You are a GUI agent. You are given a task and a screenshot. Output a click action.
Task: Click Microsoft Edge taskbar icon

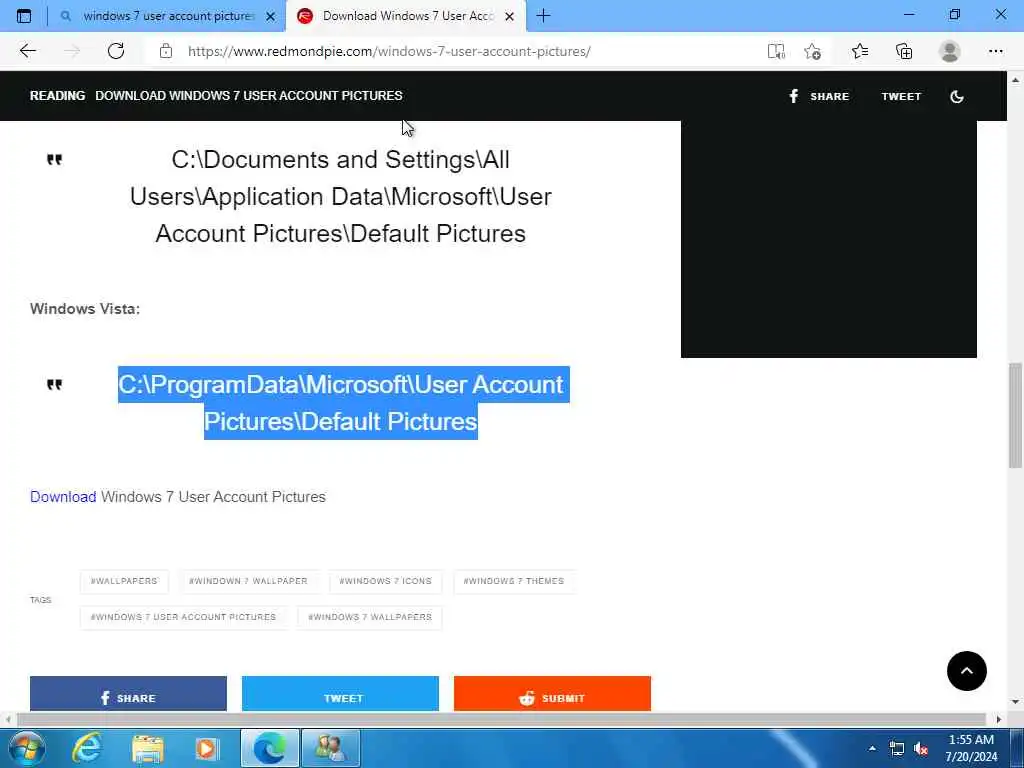point(270,748)
